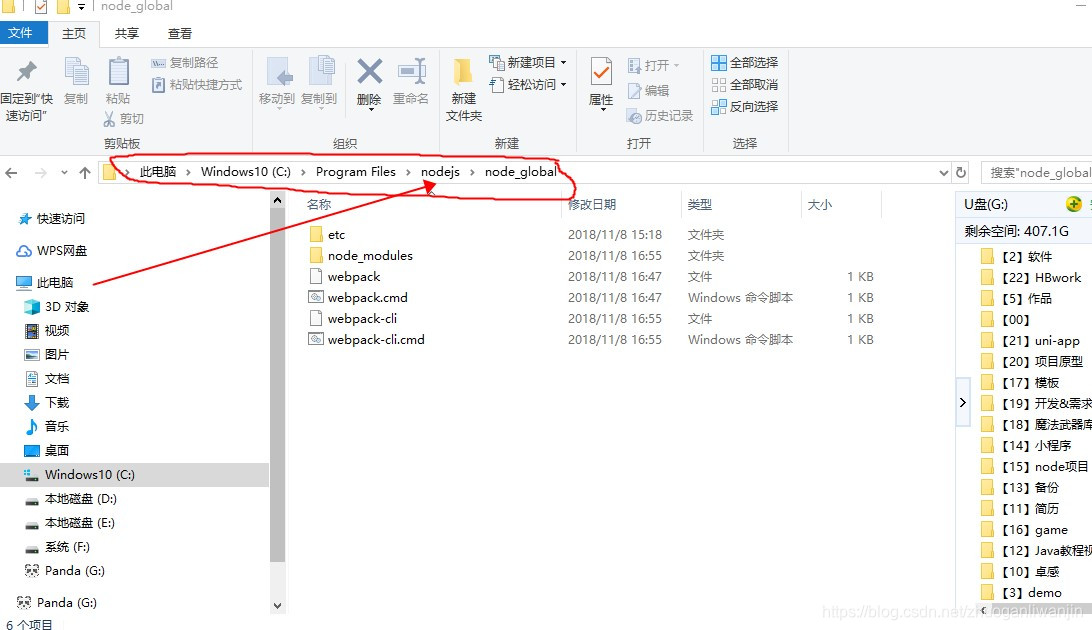Screen dimensions: 1092x630
Task: Open address bar history dropdown
Action: 944,173
